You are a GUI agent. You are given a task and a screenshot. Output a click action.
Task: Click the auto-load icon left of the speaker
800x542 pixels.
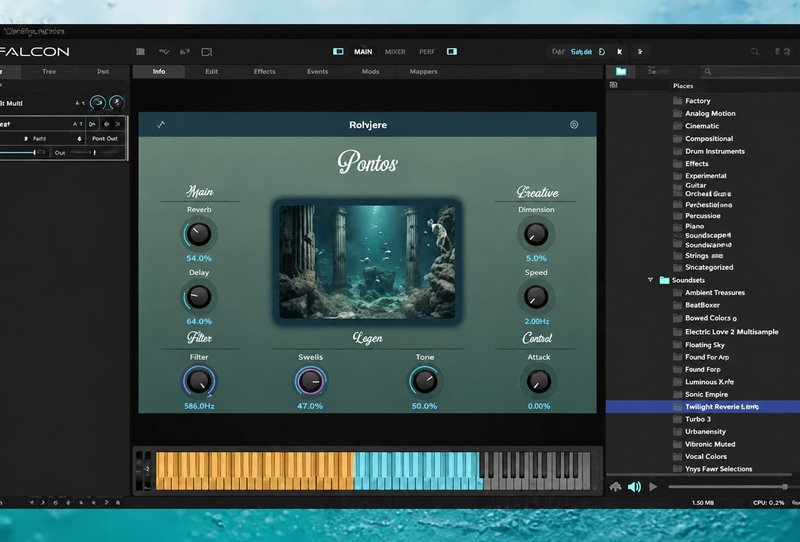pos(615,487)
